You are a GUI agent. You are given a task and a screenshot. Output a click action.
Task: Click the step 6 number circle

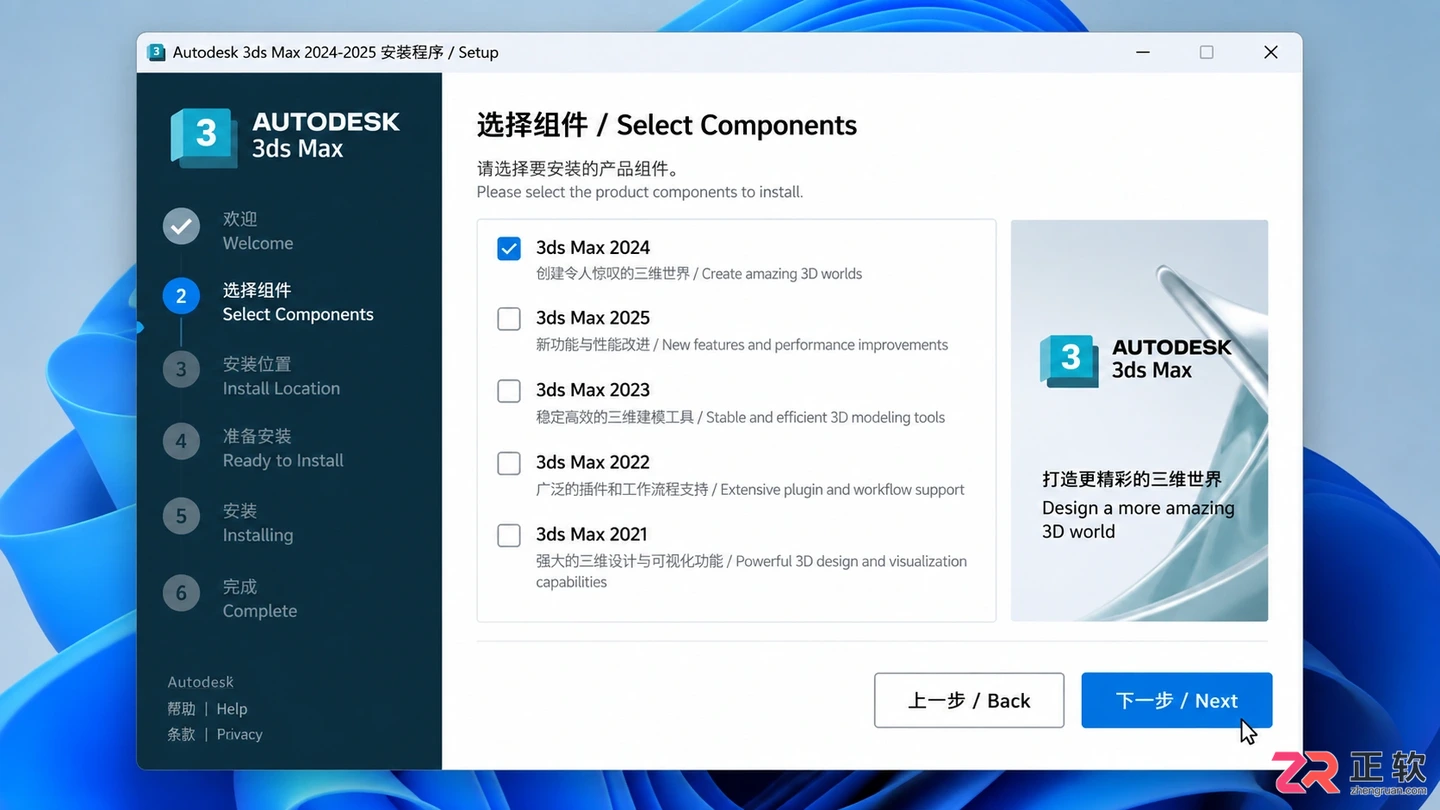point(181,593)
